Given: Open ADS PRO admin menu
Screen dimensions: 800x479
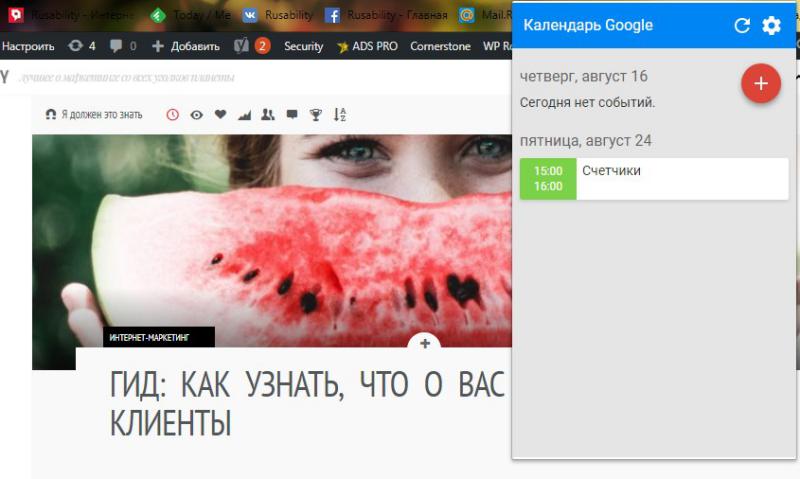Looking at the screenshot, I should [367, 46].
